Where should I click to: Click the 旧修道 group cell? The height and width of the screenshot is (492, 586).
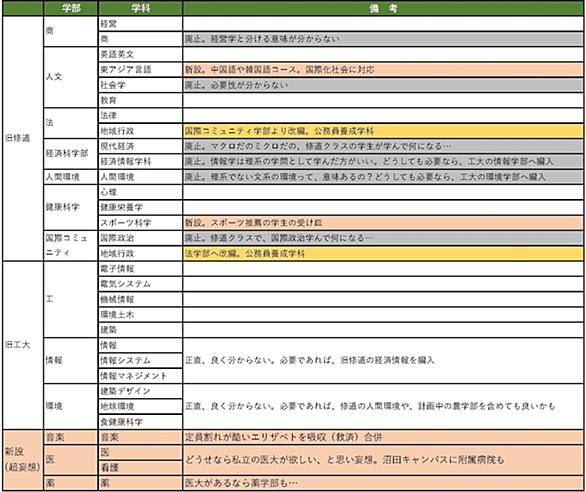(23, 138)
